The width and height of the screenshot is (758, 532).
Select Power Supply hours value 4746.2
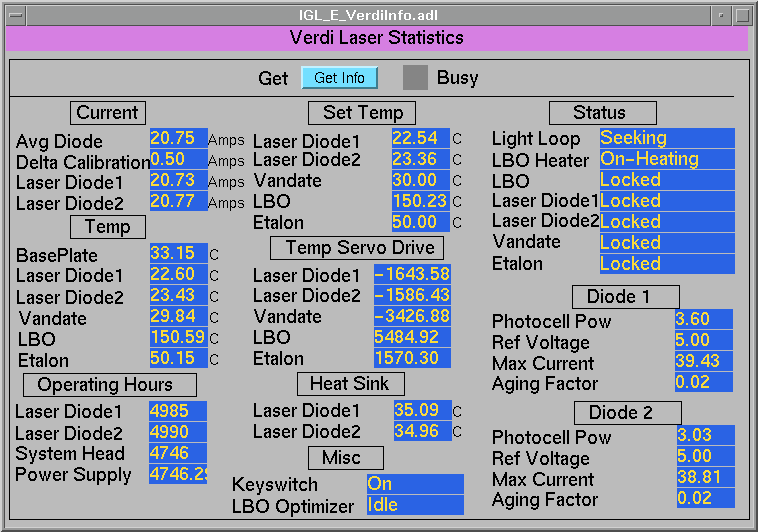tap(178, 474)
